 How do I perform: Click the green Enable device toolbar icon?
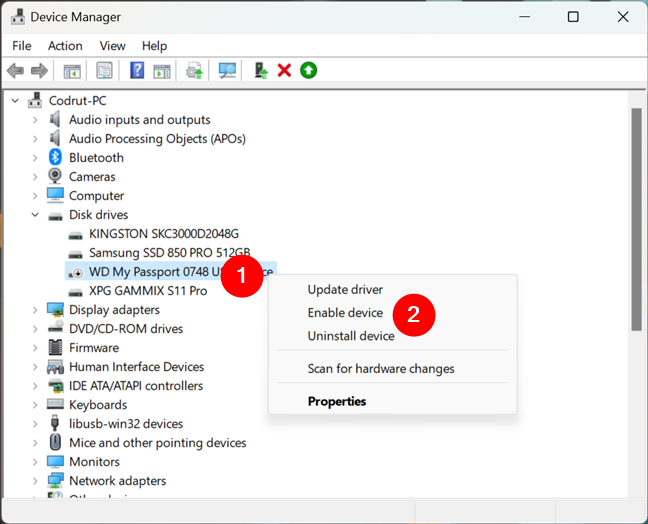[x=308, y=70]
